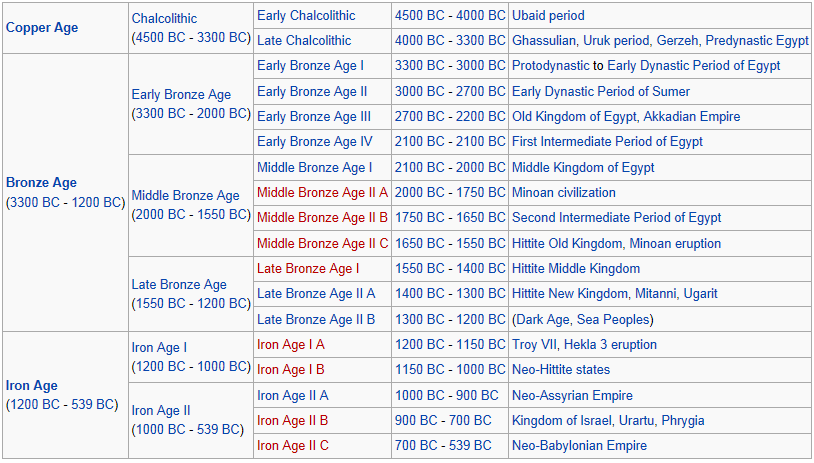
Task: Open the Akkadian Empire link
Action: coord(692,116)
